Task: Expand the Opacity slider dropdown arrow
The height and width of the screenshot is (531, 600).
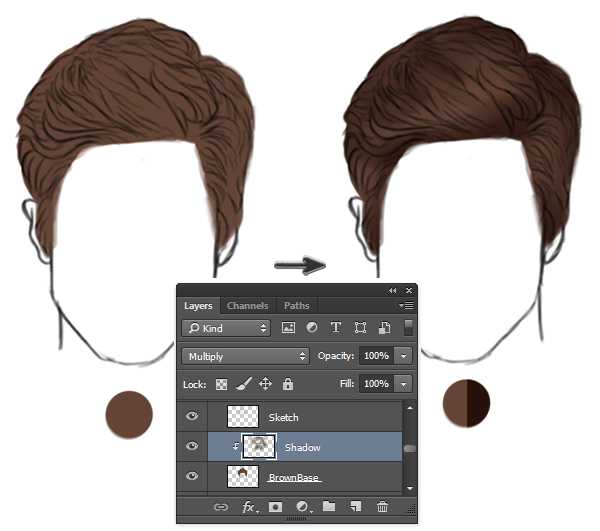Action: tap(403, 356)
